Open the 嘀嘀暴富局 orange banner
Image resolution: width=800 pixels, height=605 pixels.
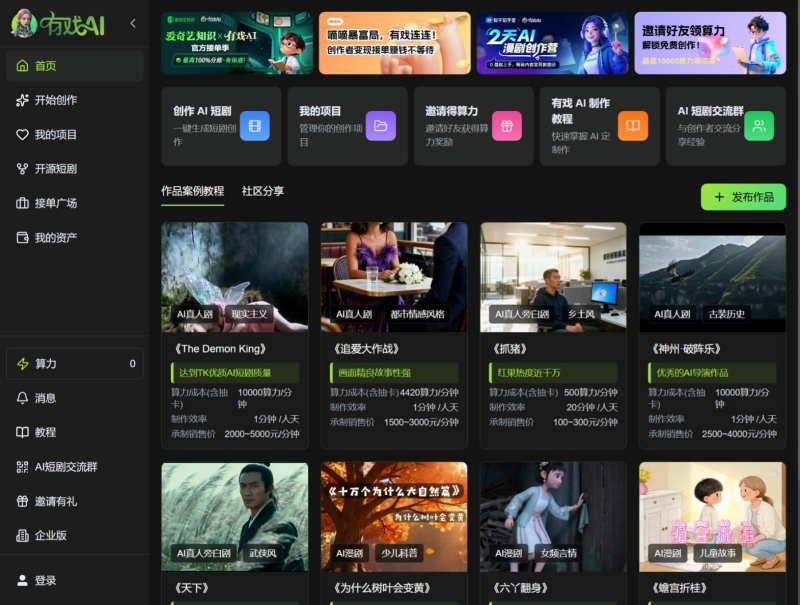[394, 43]
